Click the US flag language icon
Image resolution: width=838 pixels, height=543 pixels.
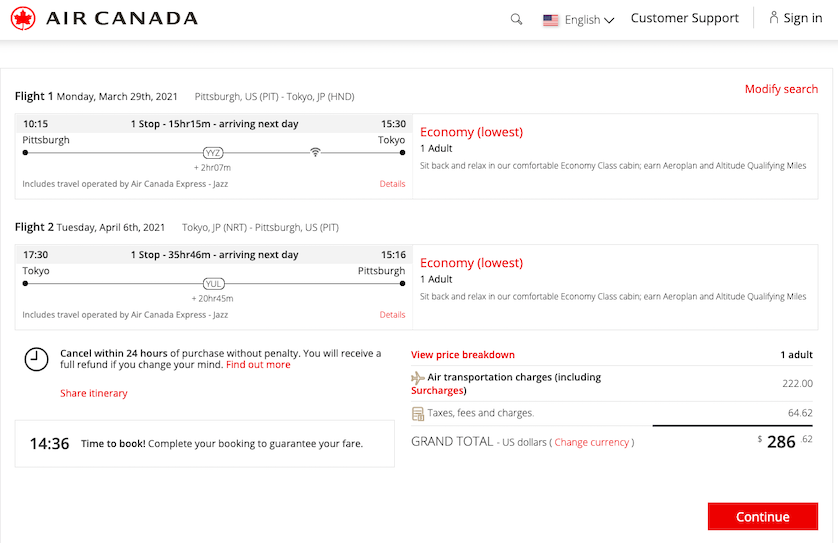pos(550,20)
